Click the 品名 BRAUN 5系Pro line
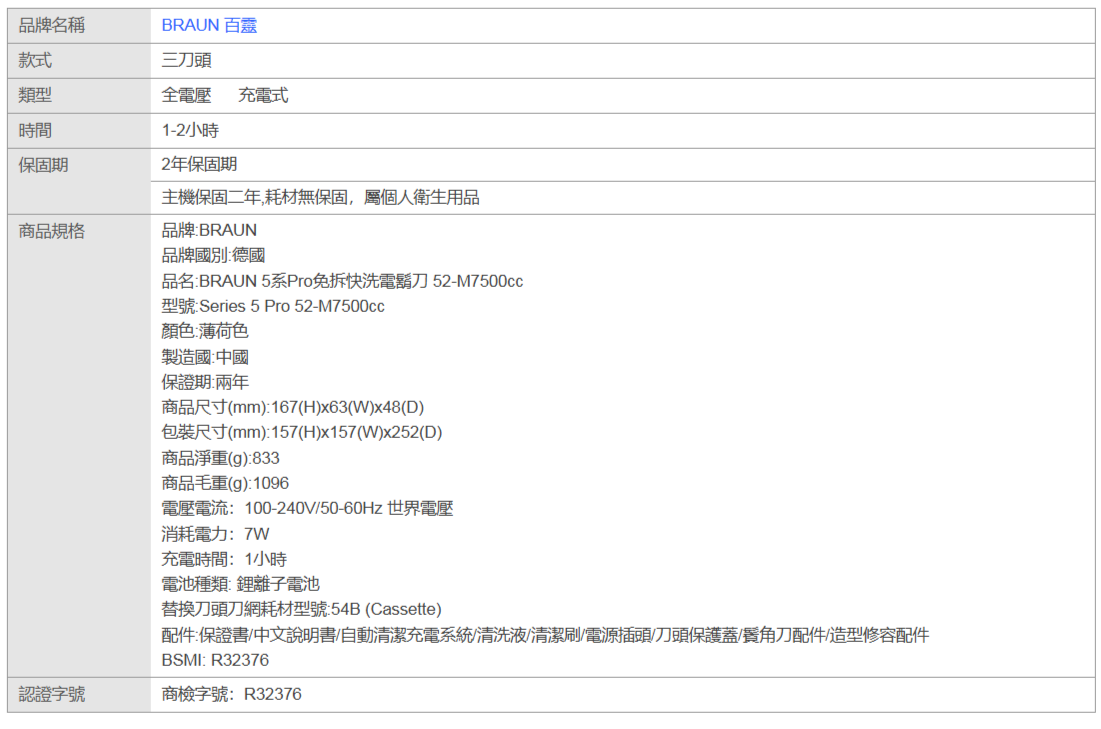Image resolution: width=1101 pixels, height=729 pixels. coord(342,281)
